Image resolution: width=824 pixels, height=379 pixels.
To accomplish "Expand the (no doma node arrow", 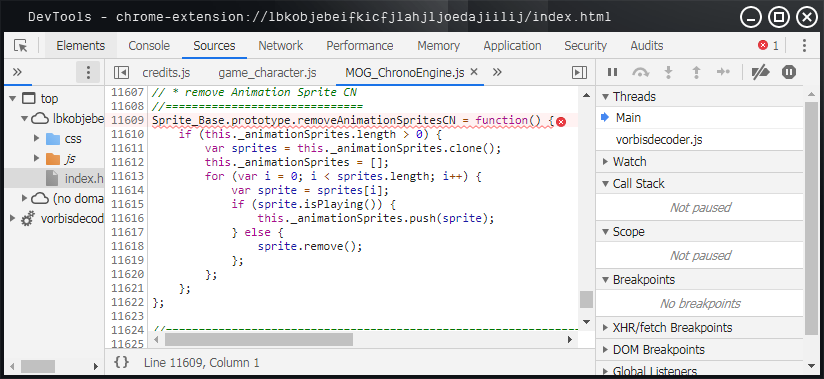I will coord(24,199).
